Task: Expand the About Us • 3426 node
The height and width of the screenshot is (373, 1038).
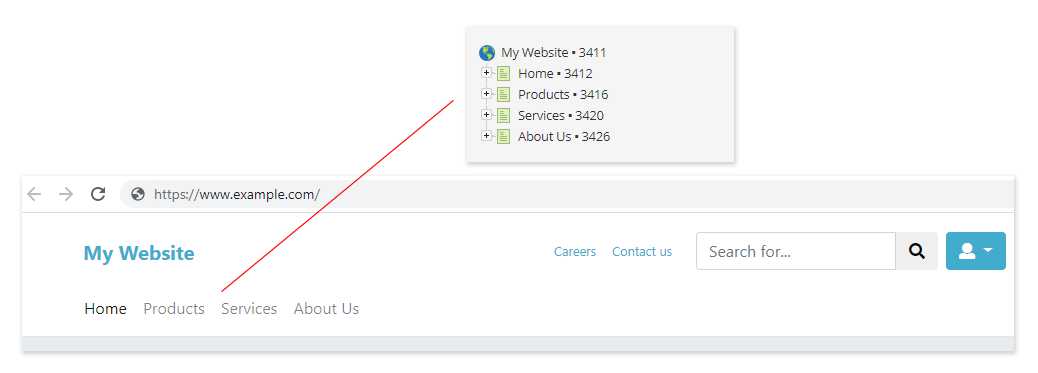Action: pos(487,135)
